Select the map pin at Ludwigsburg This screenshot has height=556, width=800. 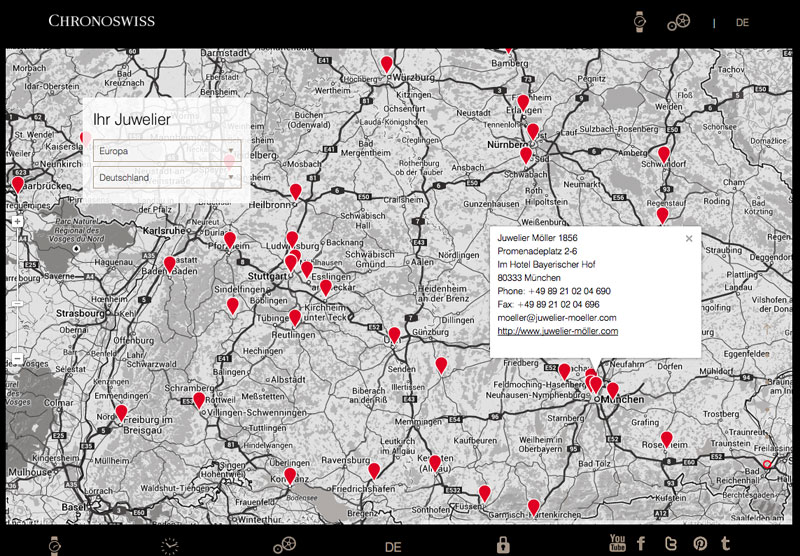292,239
